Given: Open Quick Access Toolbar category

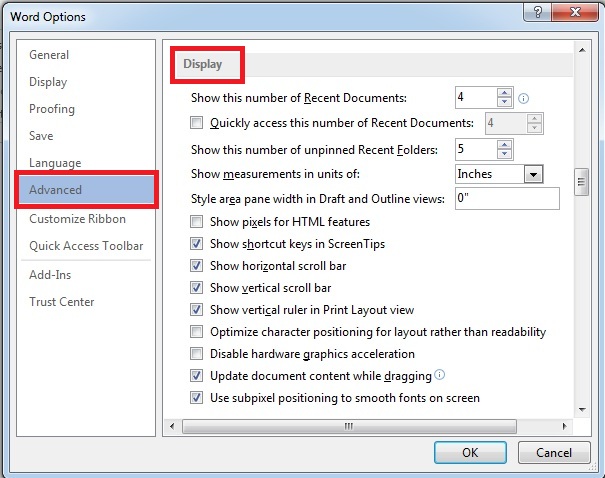Looking at the screenshot, I should [x=86, y=246].
